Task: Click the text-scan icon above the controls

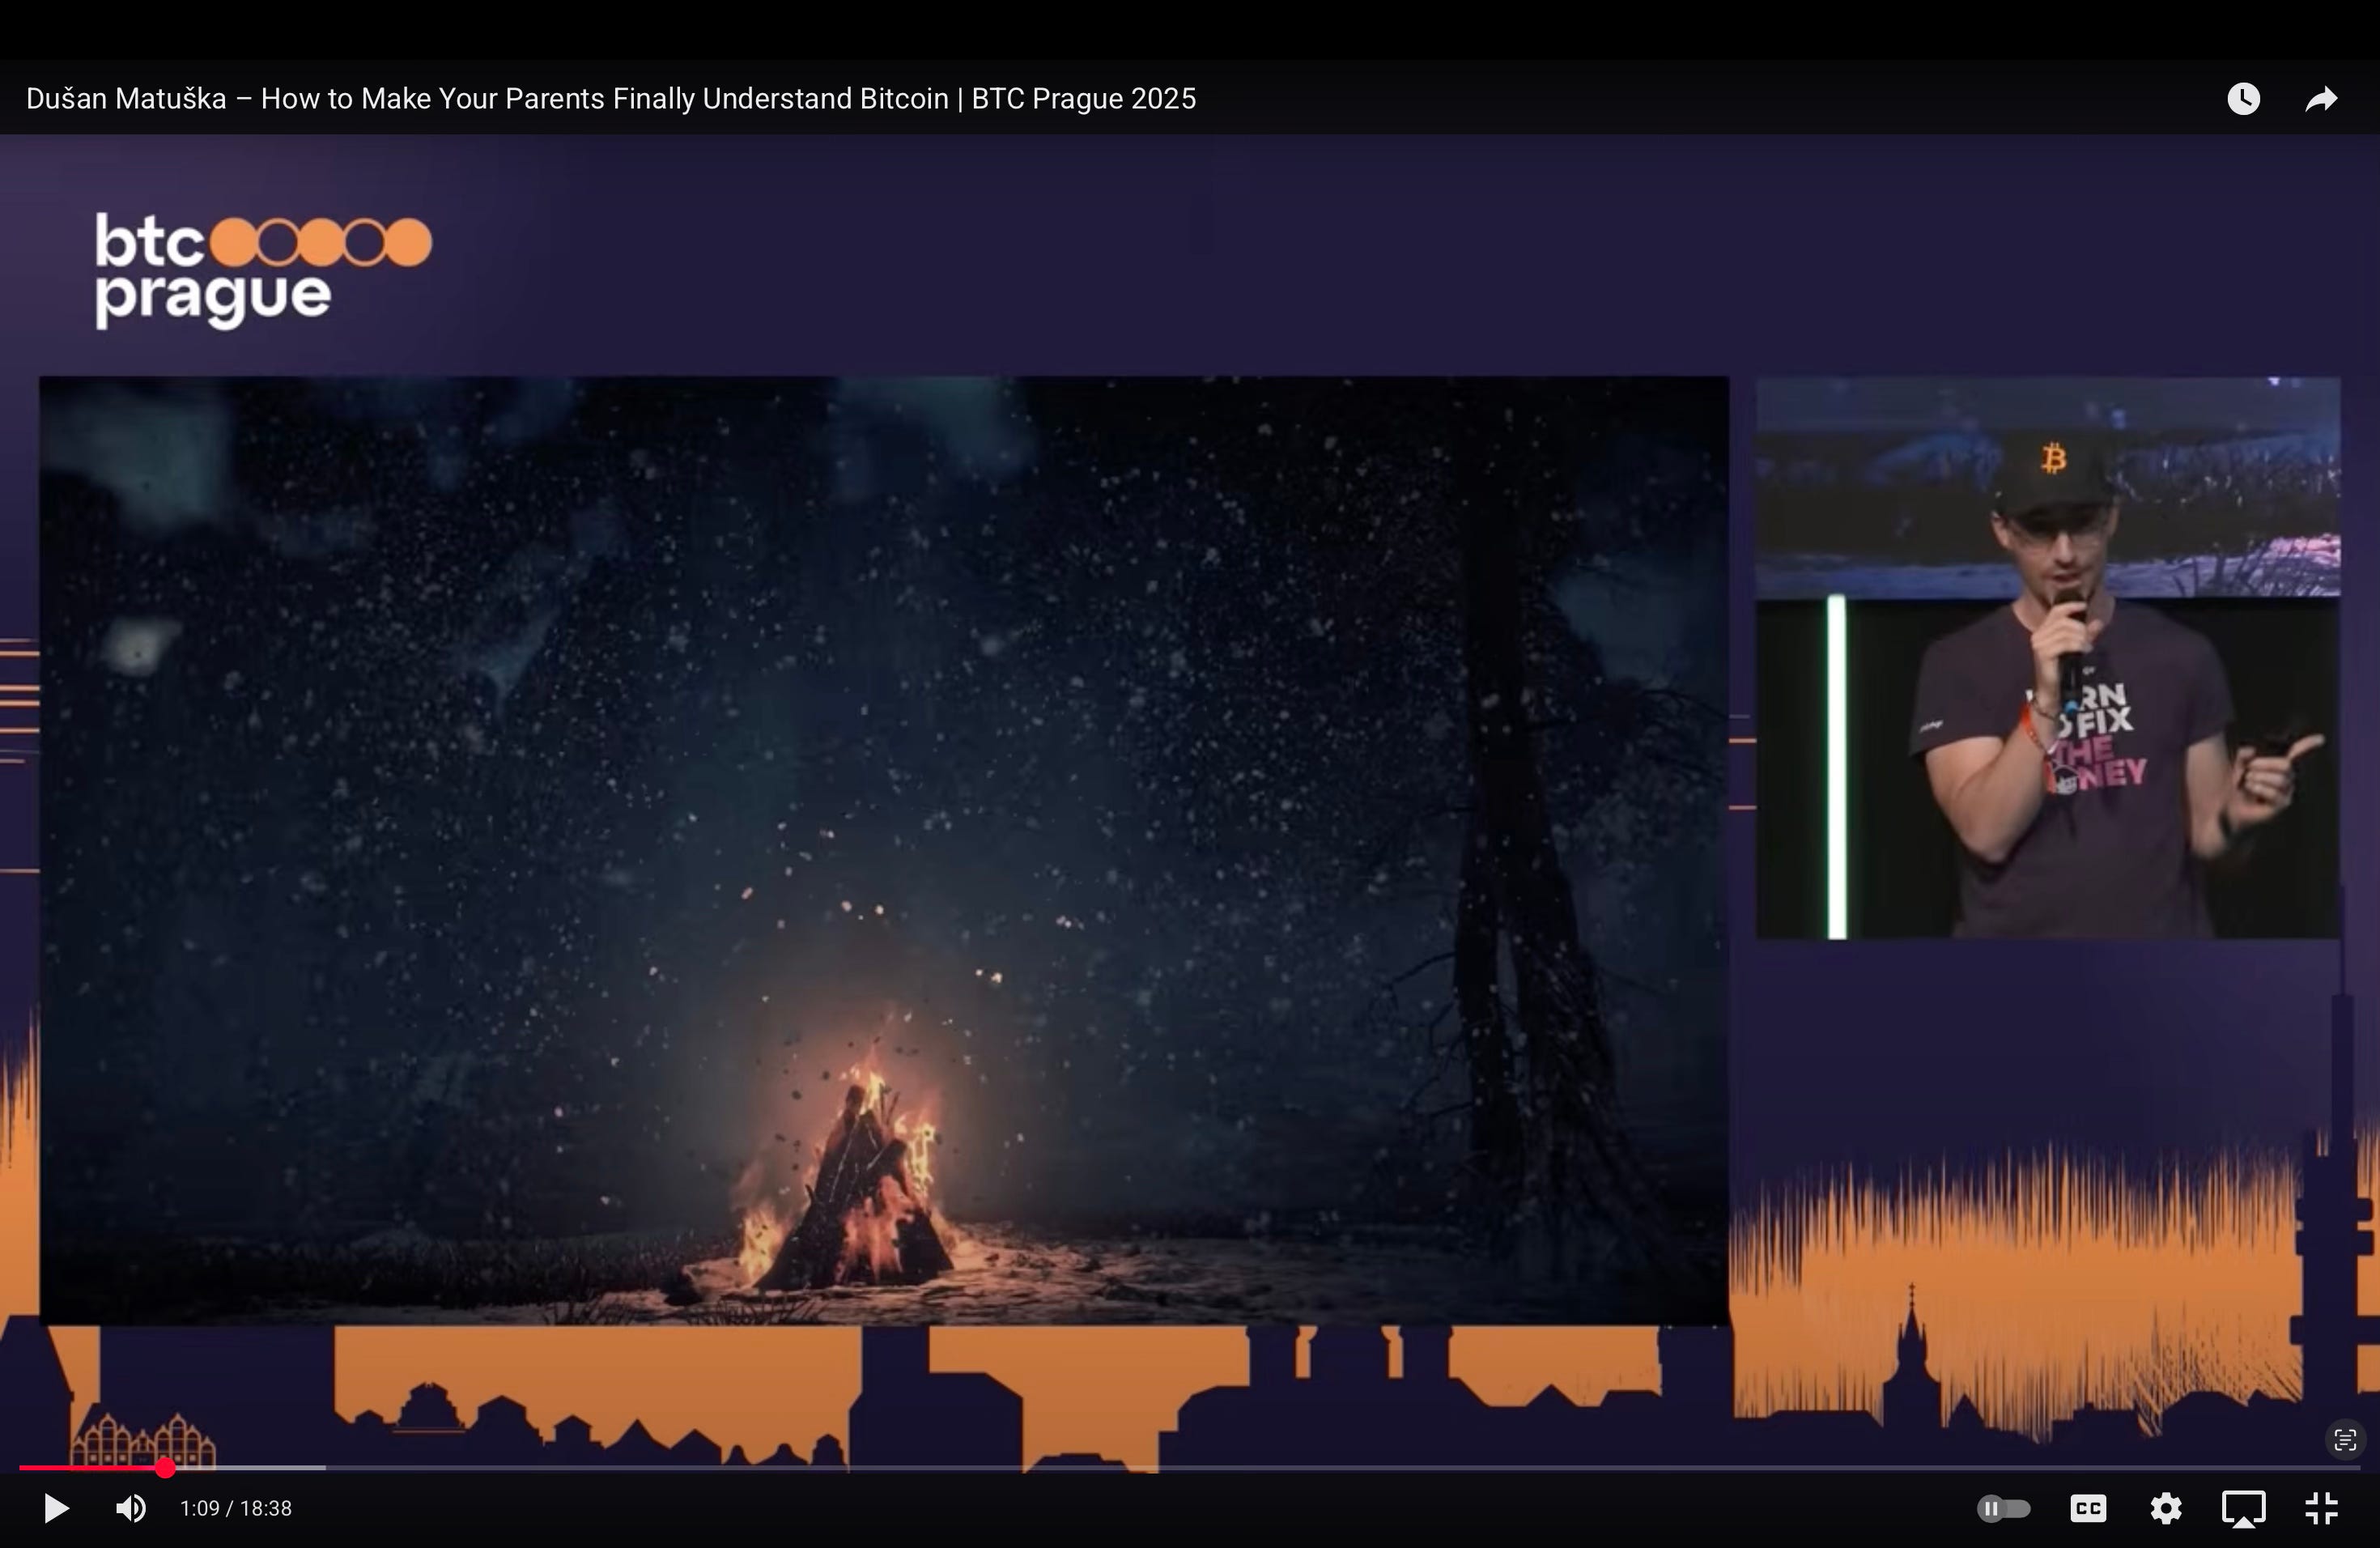Action: point(2344,1440)
